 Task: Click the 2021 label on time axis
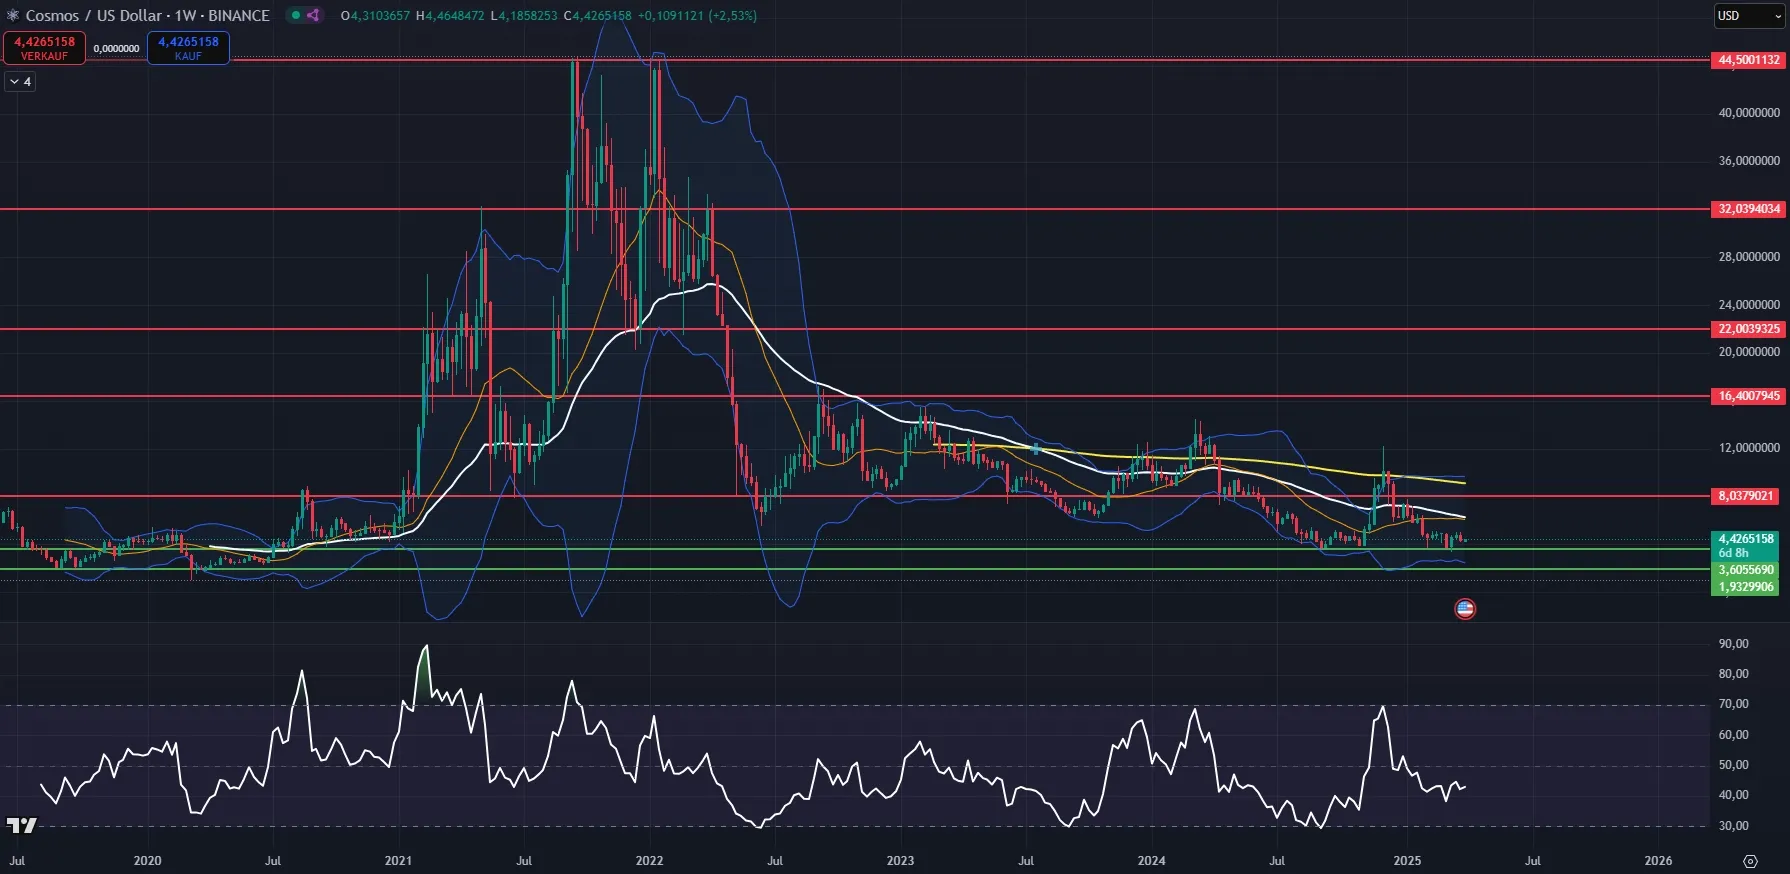(398, 861)
